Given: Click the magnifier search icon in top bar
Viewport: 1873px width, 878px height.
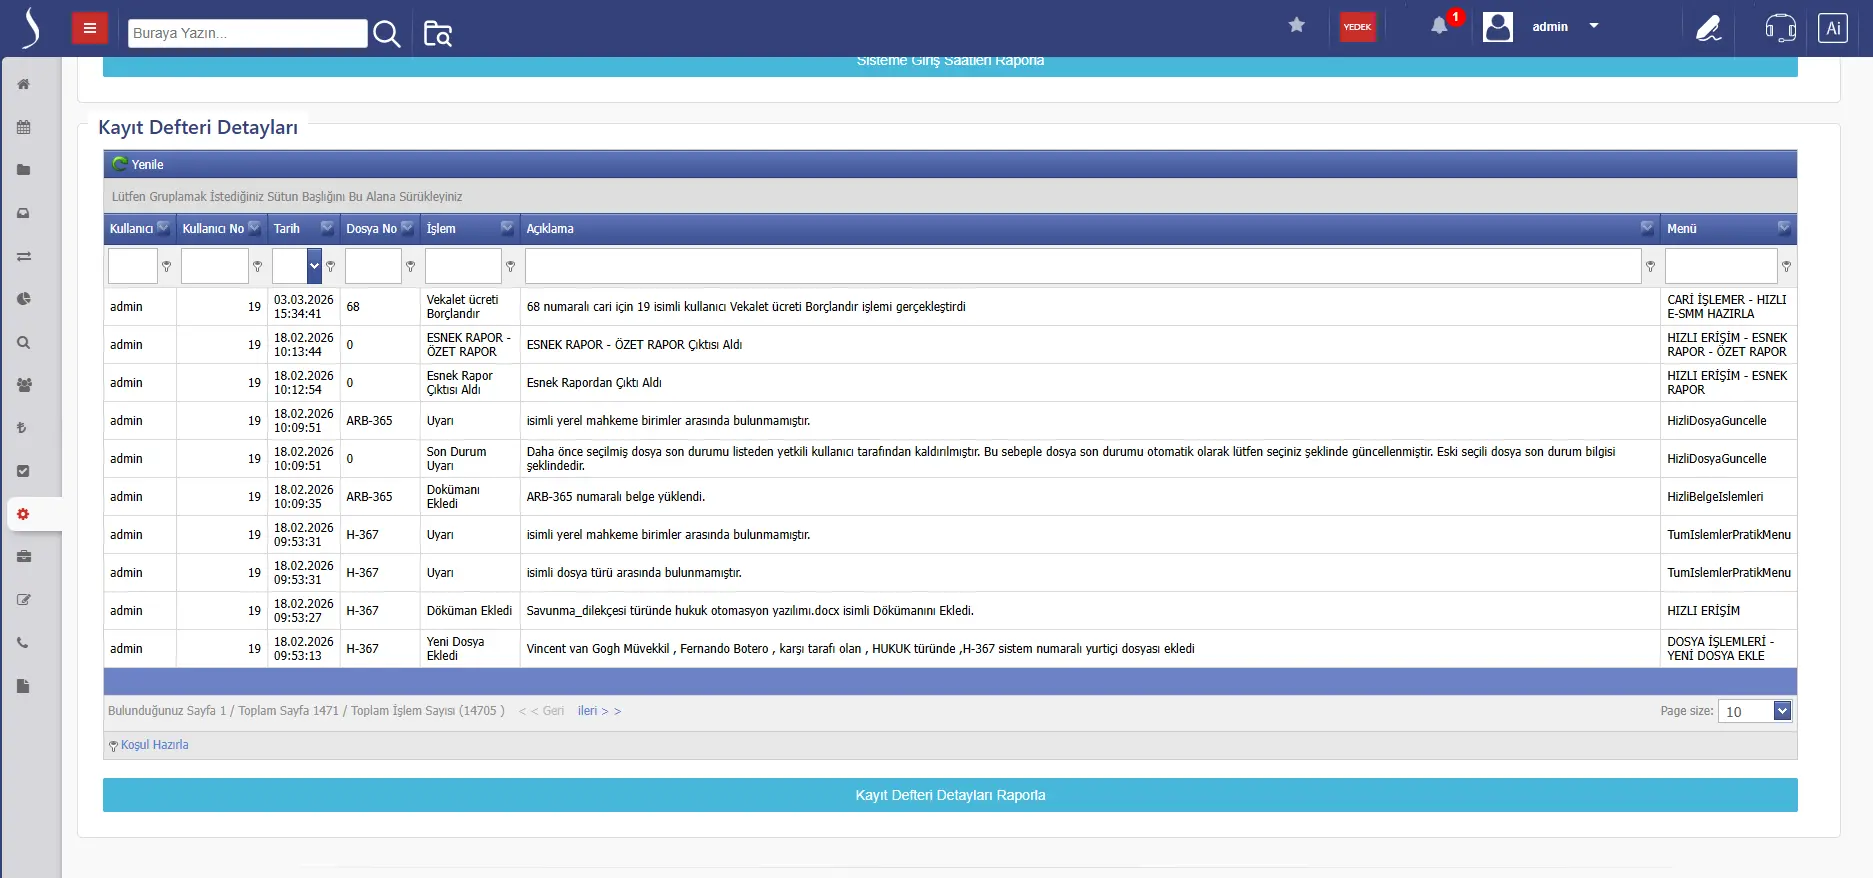Looking at the screenshot, I should point(386,34).
